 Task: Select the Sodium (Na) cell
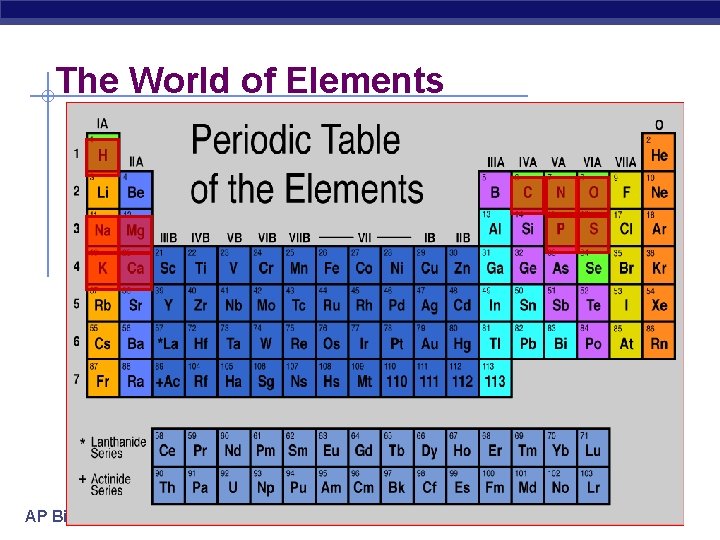(x=103, y=231)
